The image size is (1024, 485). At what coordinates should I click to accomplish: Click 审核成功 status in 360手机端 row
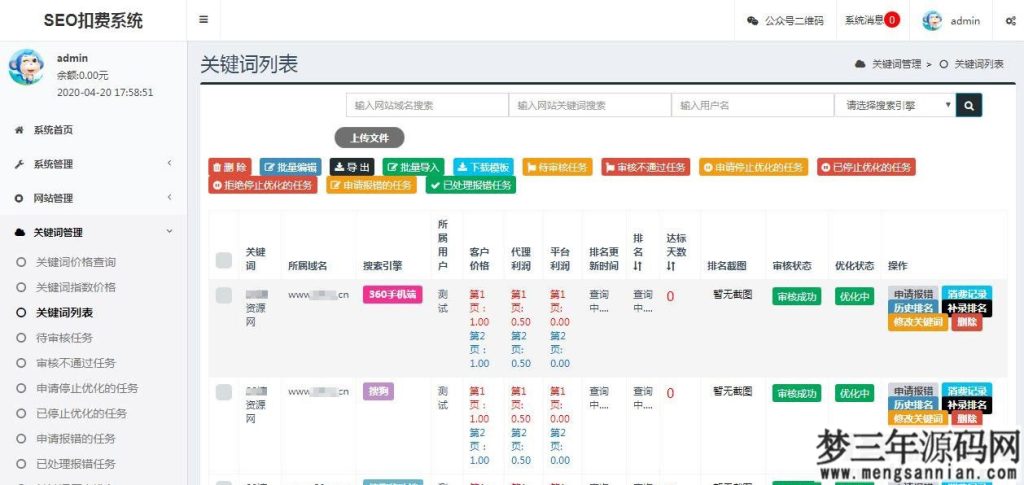(795, 296)
